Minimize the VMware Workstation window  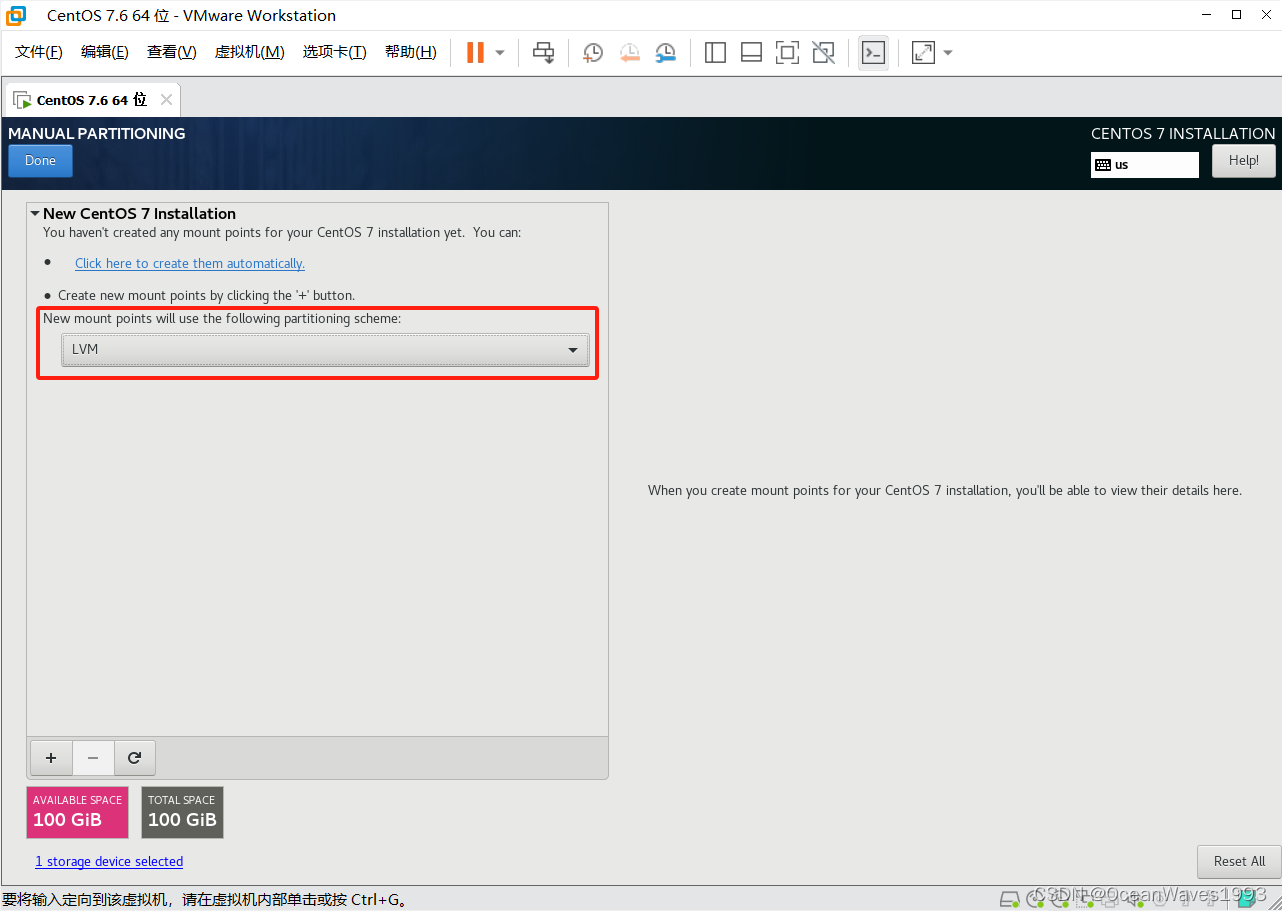pos(1208,15)
